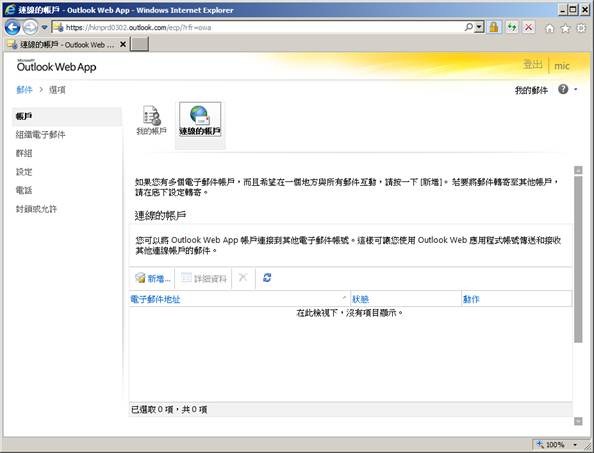This screenshot has width=594, height=453.
Task: Select the 連線的帳戶 connected accounts icon
Action: [200, 120]
